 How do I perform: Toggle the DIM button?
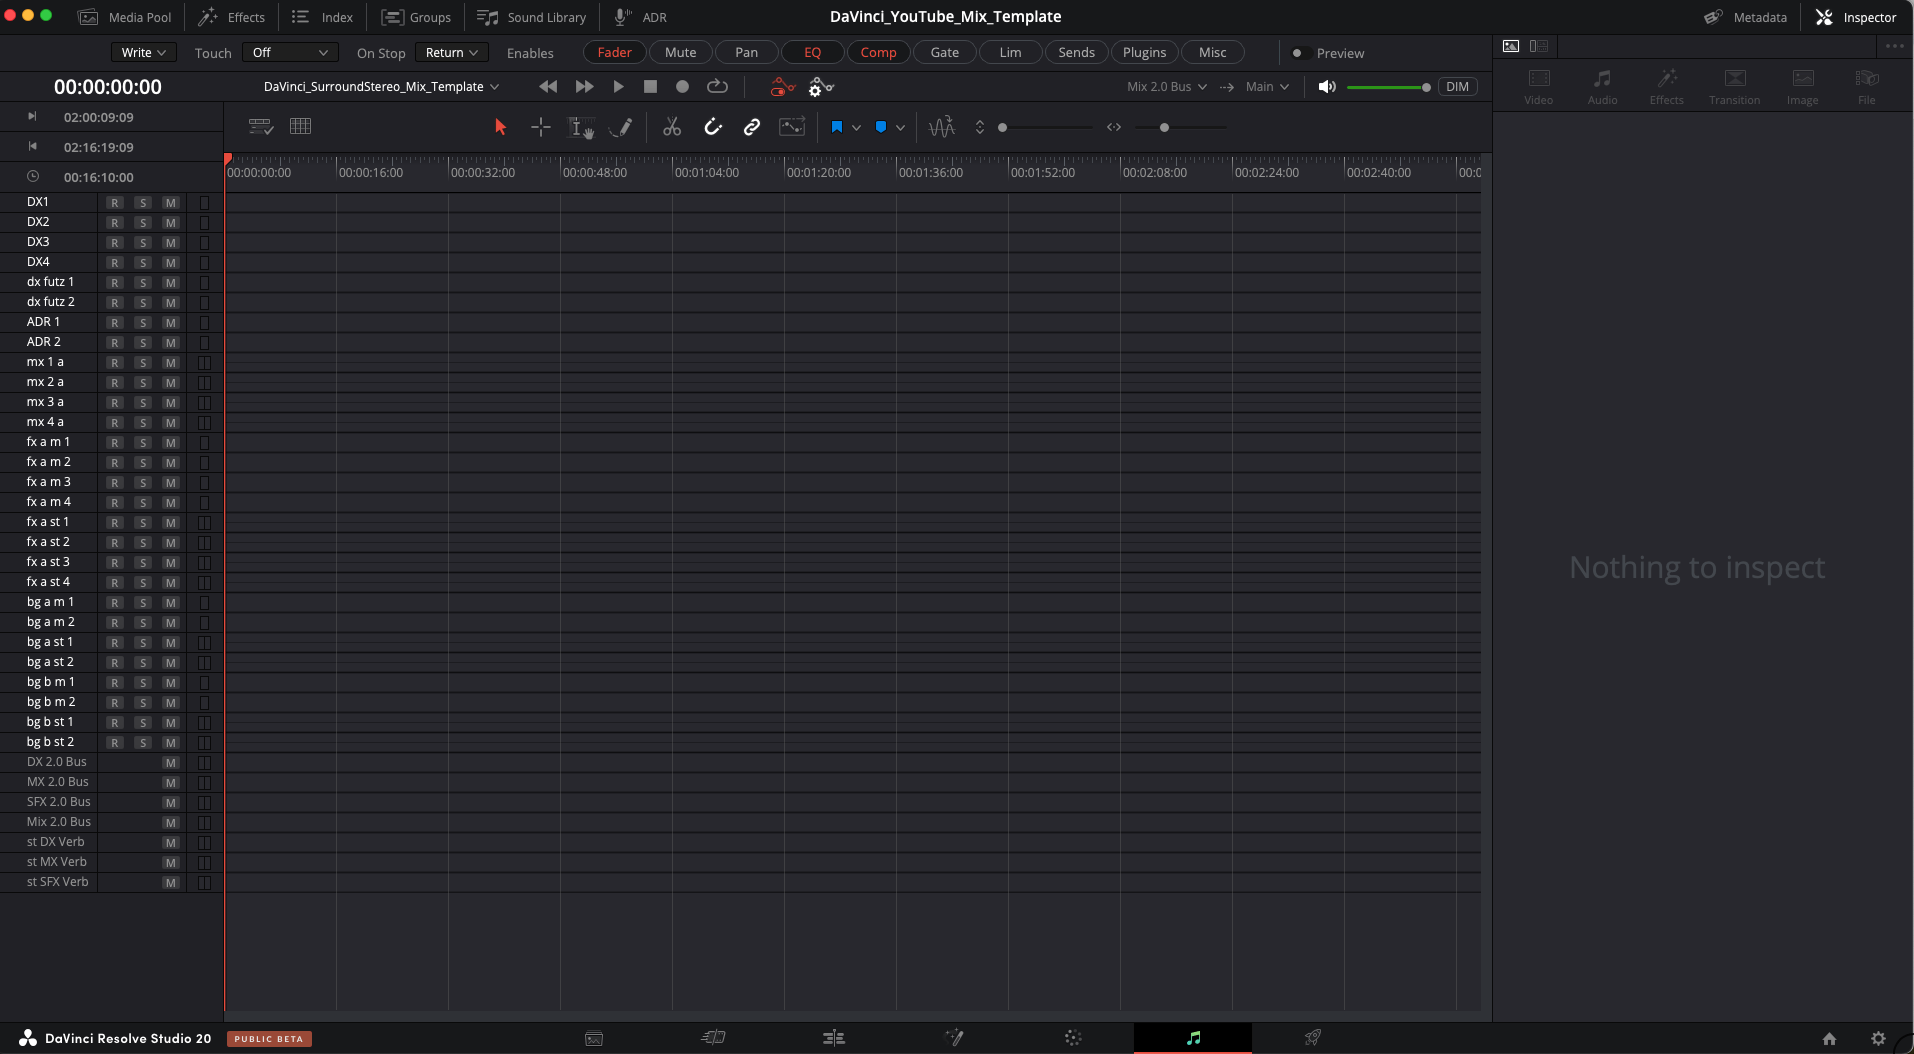1457,87
